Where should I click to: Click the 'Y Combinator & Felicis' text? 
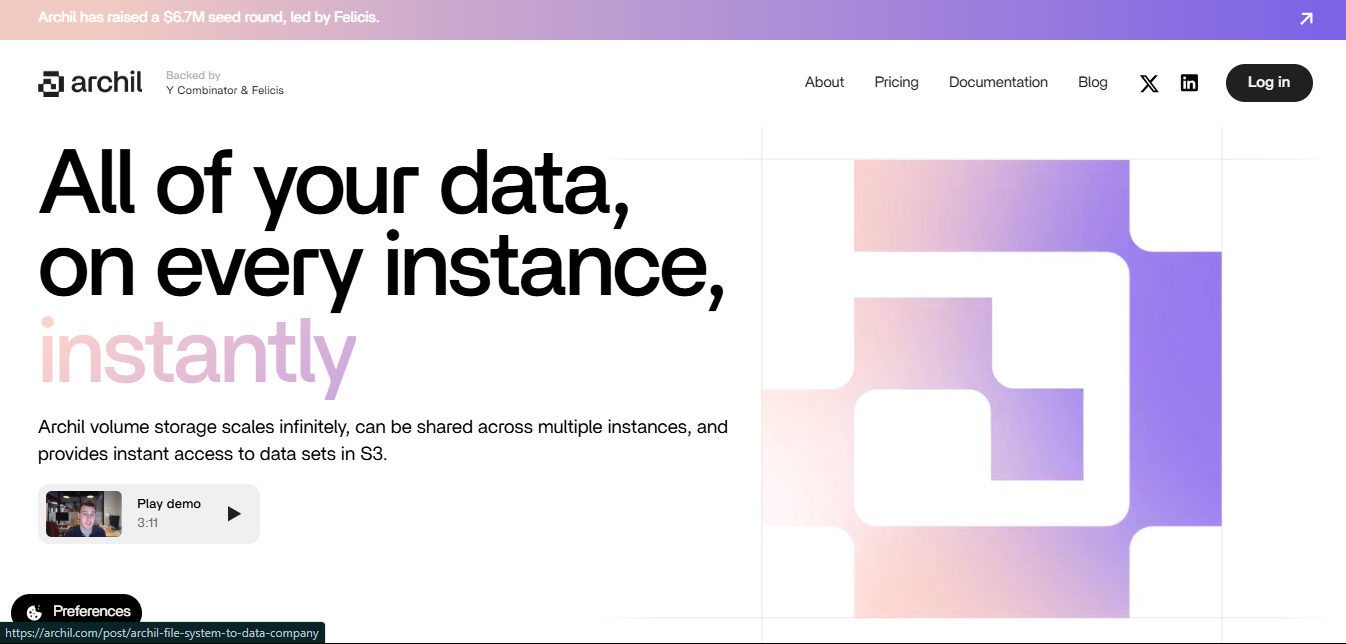coord(225,90)
